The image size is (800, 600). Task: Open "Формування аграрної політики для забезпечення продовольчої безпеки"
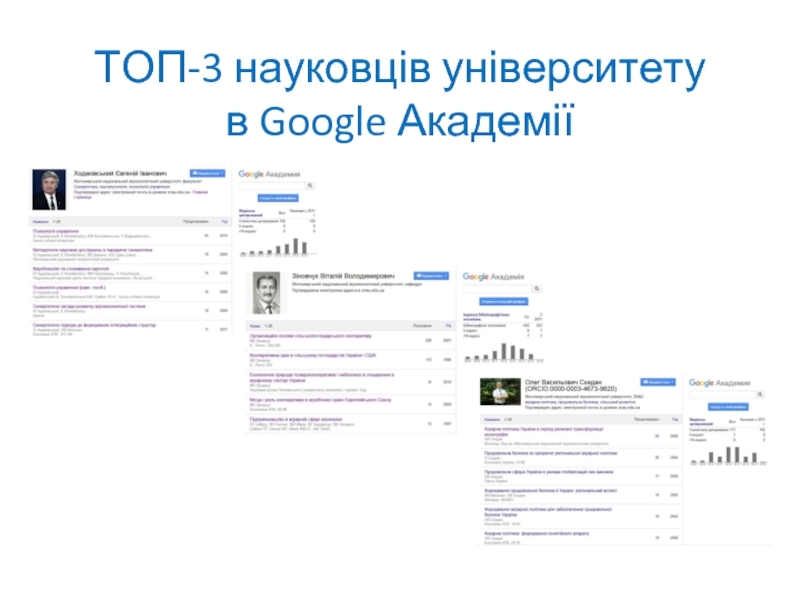click(548, 512)
